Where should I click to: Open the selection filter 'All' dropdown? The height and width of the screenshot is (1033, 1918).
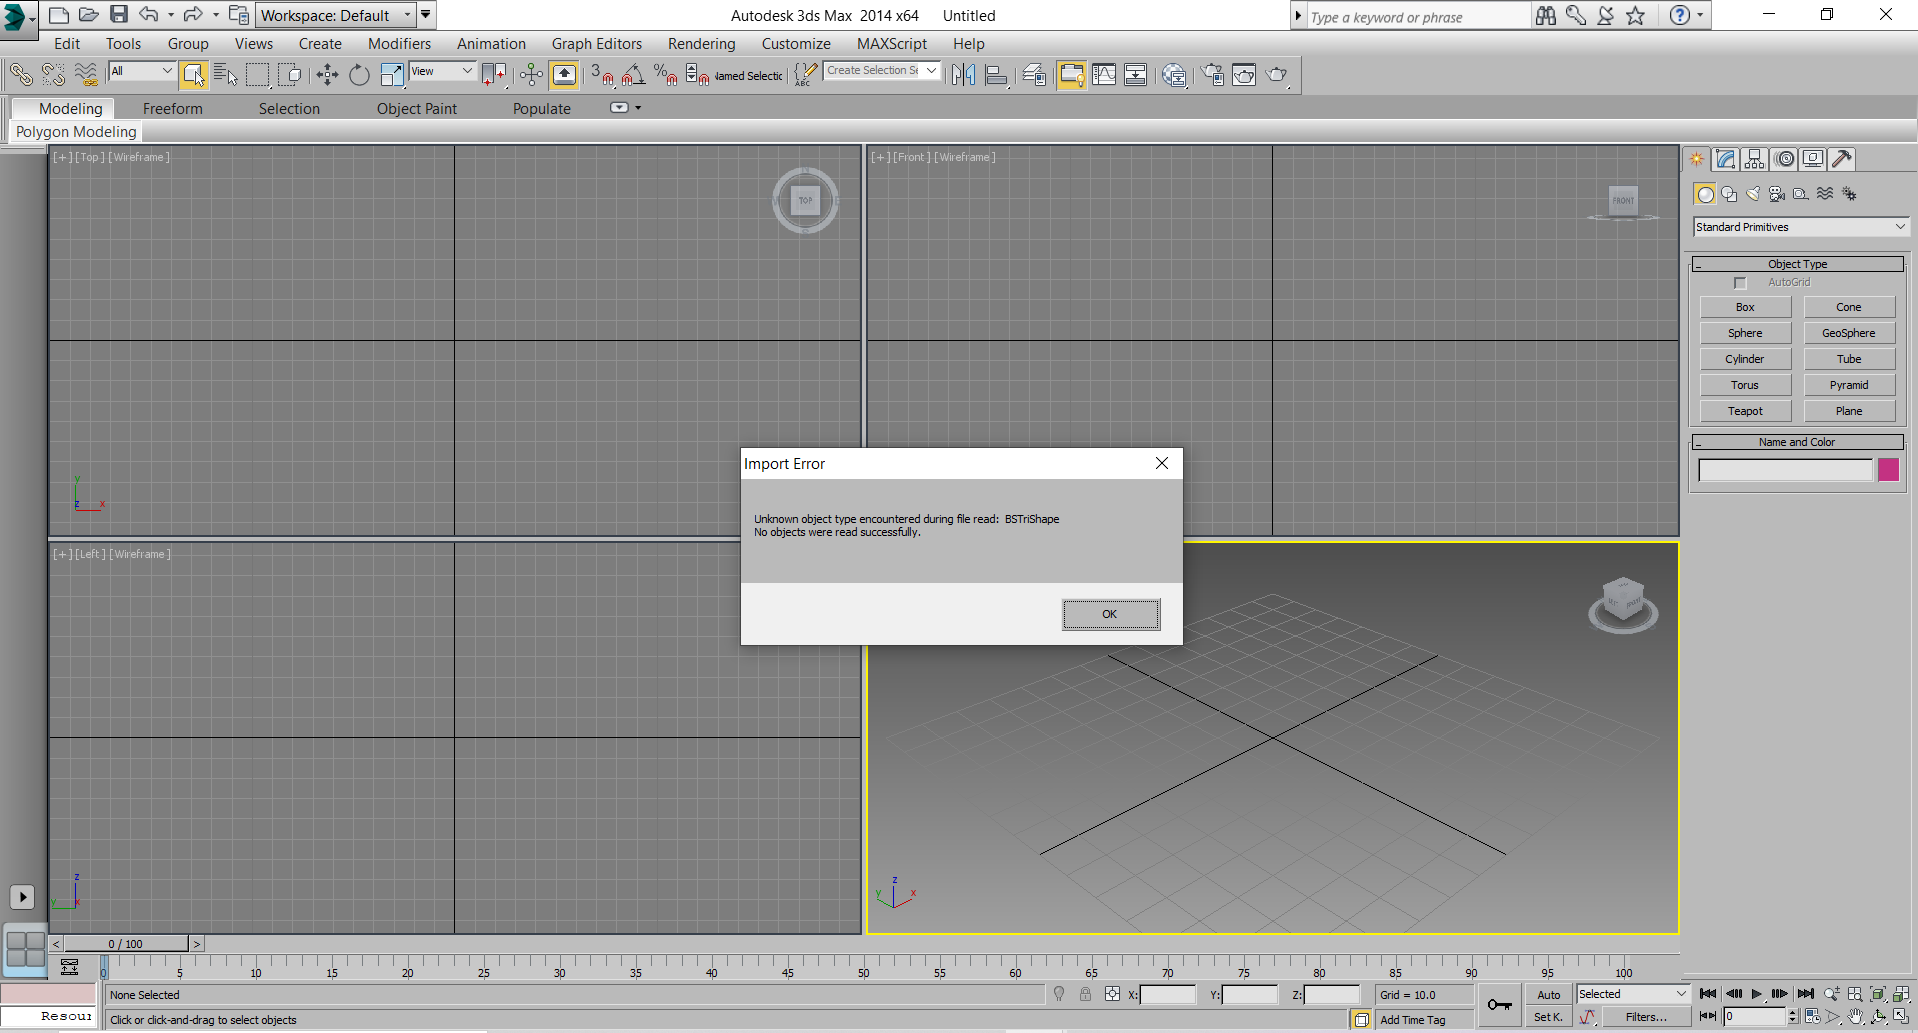tap(142, 71)
